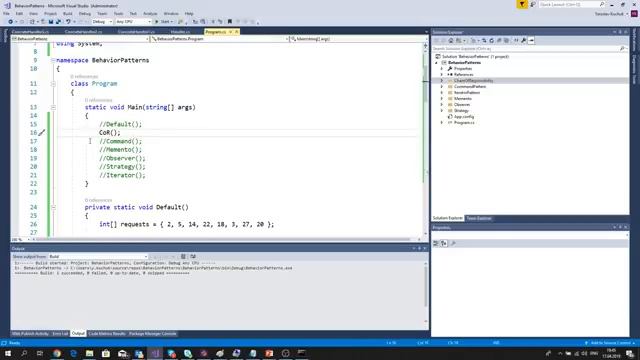Open the Any CPU platform dropdown

133,22
